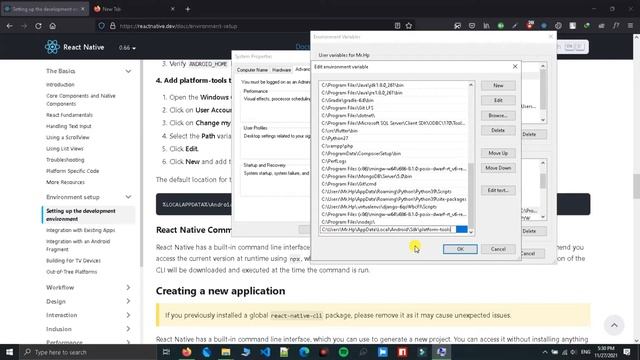Click the Edit text... button
Viewport: 640px width, 360px height.
[498, 190]
